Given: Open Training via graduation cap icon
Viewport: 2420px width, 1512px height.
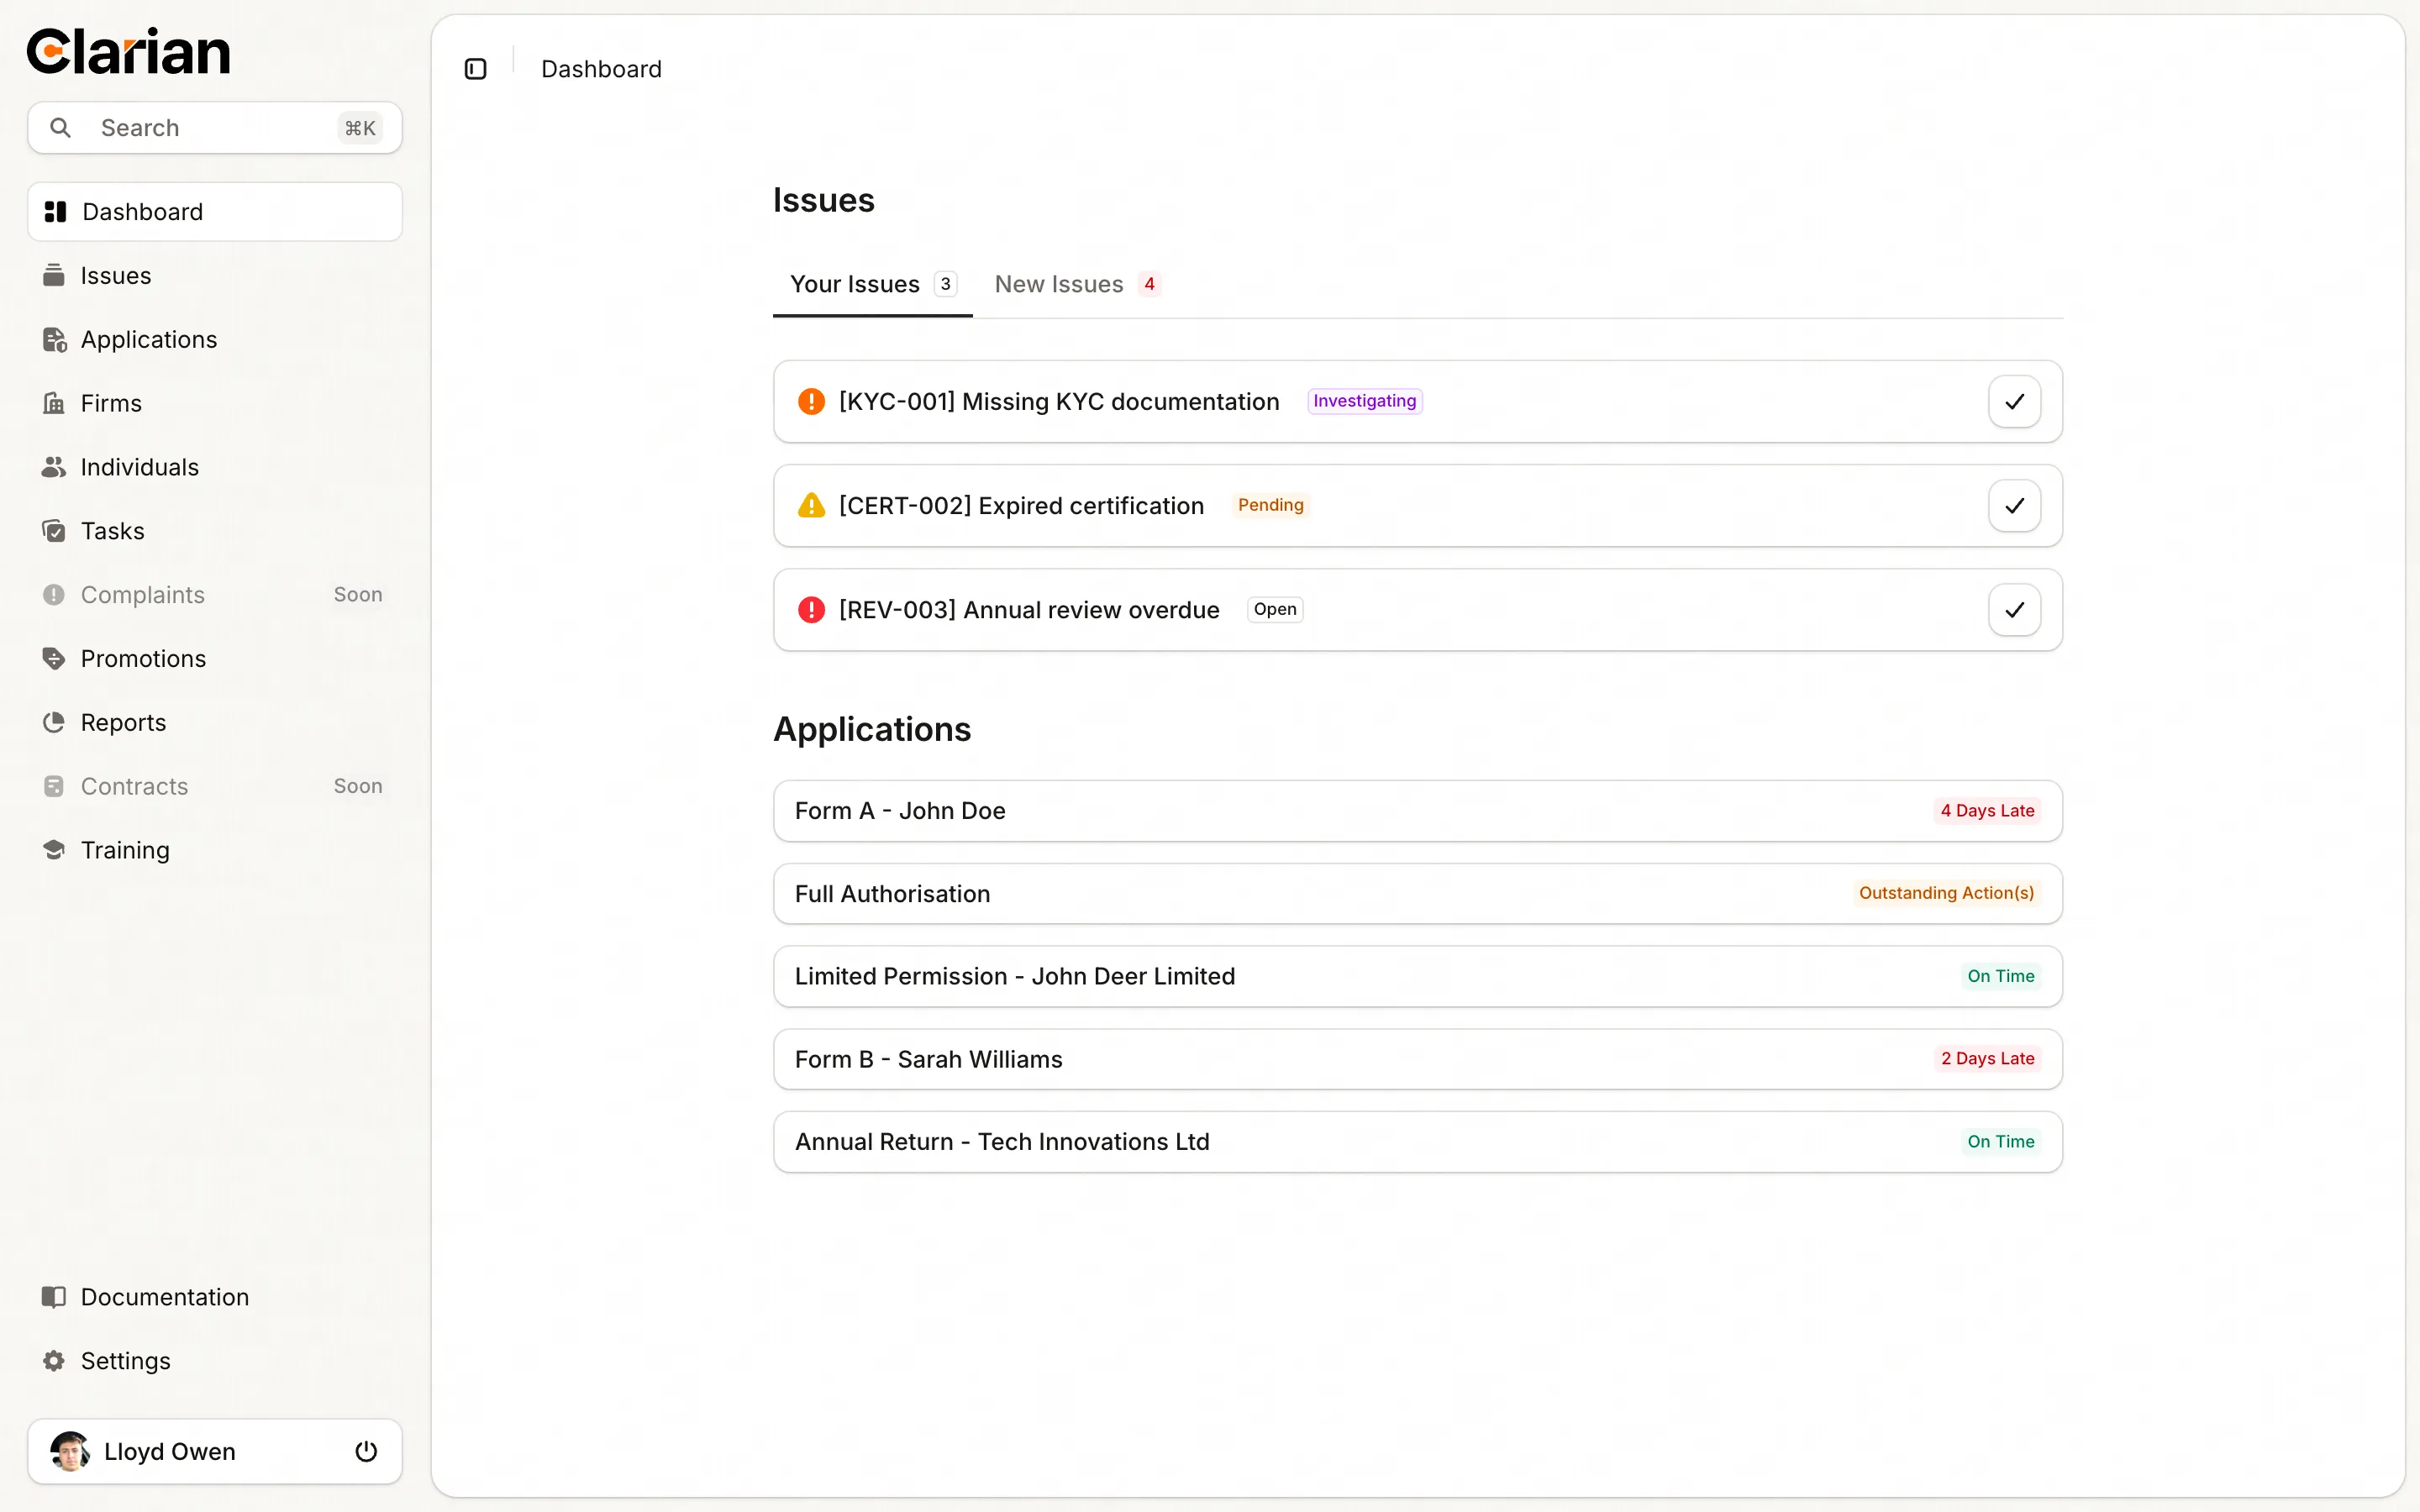Looking at the screenshot, I should (54, 850).
